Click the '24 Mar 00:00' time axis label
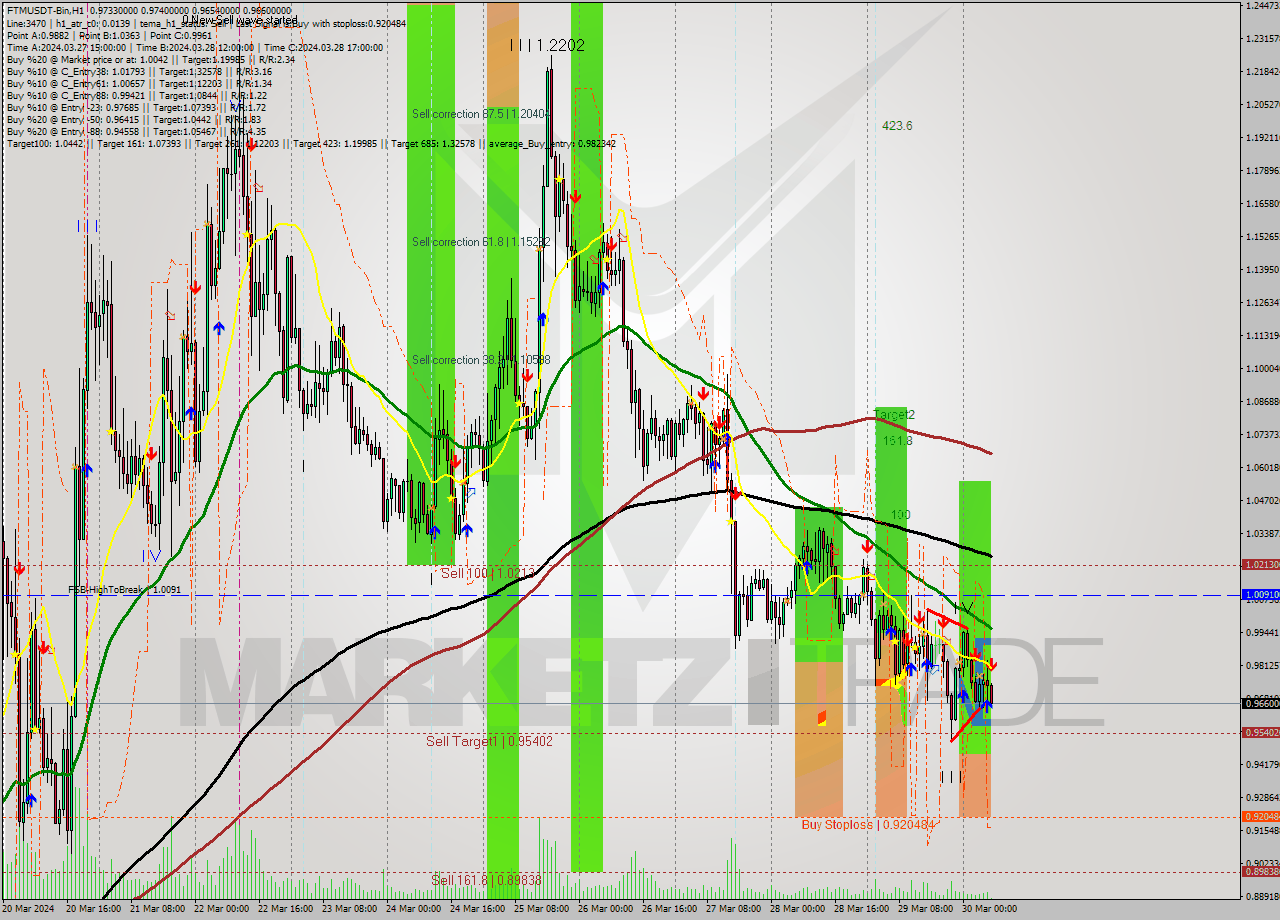The image size is (1280, 920). [413, 909]
